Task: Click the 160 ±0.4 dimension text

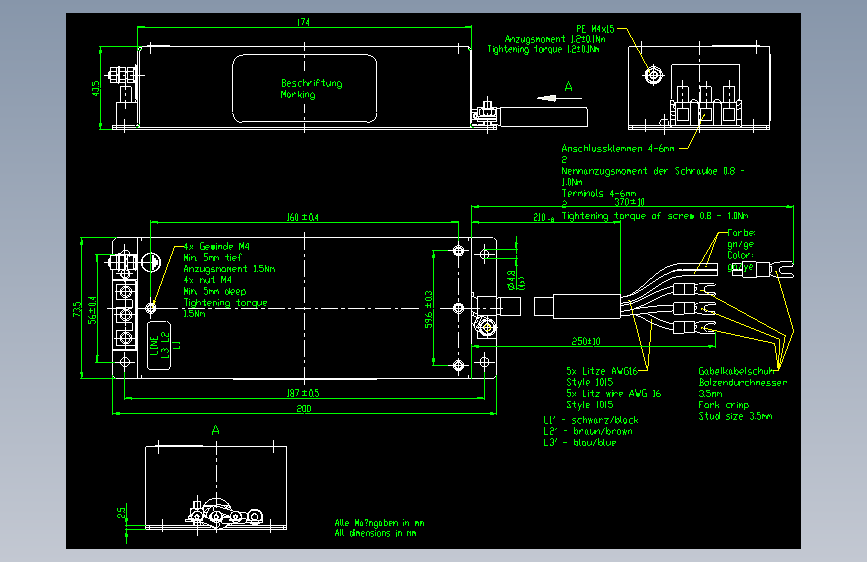Action: click(x=303, y=217)
